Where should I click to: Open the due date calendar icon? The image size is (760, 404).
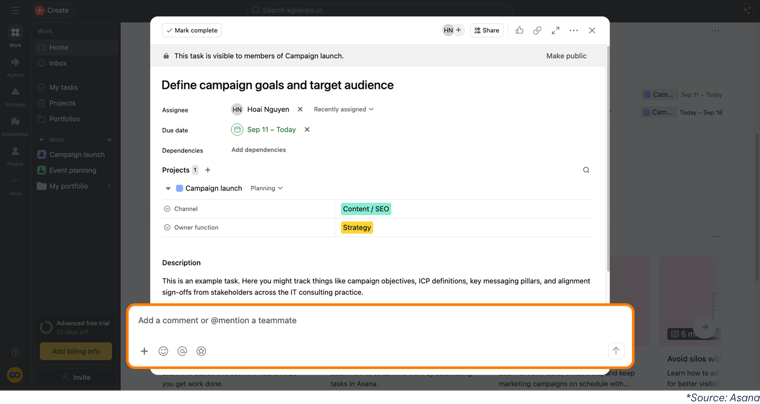coord(237,129)
